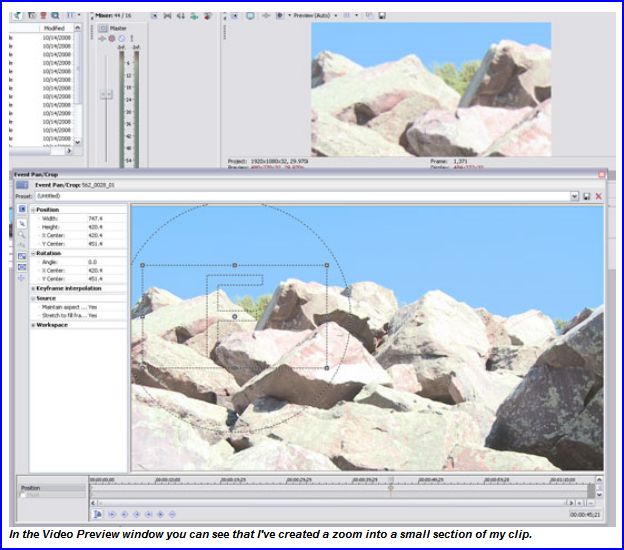Click Master bus blue automation icon
Image resolution: width=624 pixels, height=550 pixels.
(x=122, y=39)
